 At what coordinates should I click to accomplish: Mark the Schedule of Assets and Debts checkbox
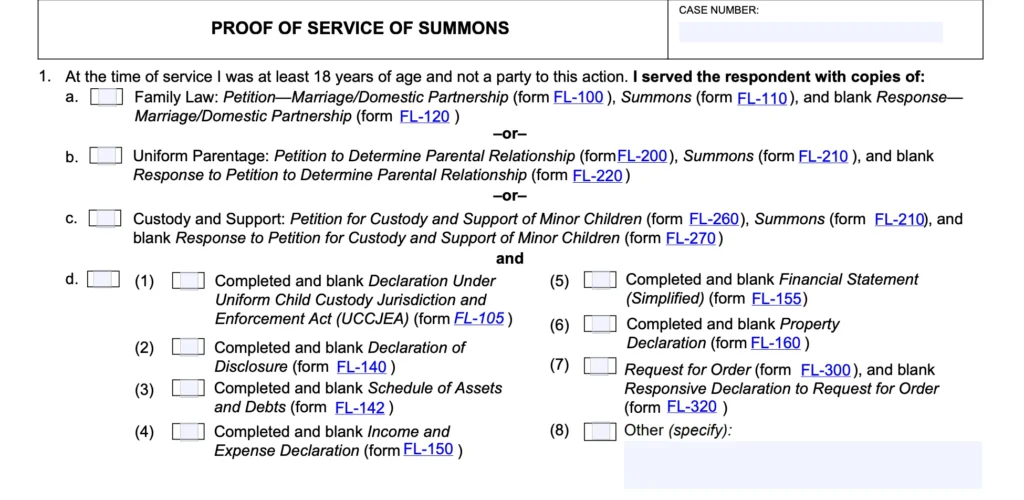click(x=188, y=388)
